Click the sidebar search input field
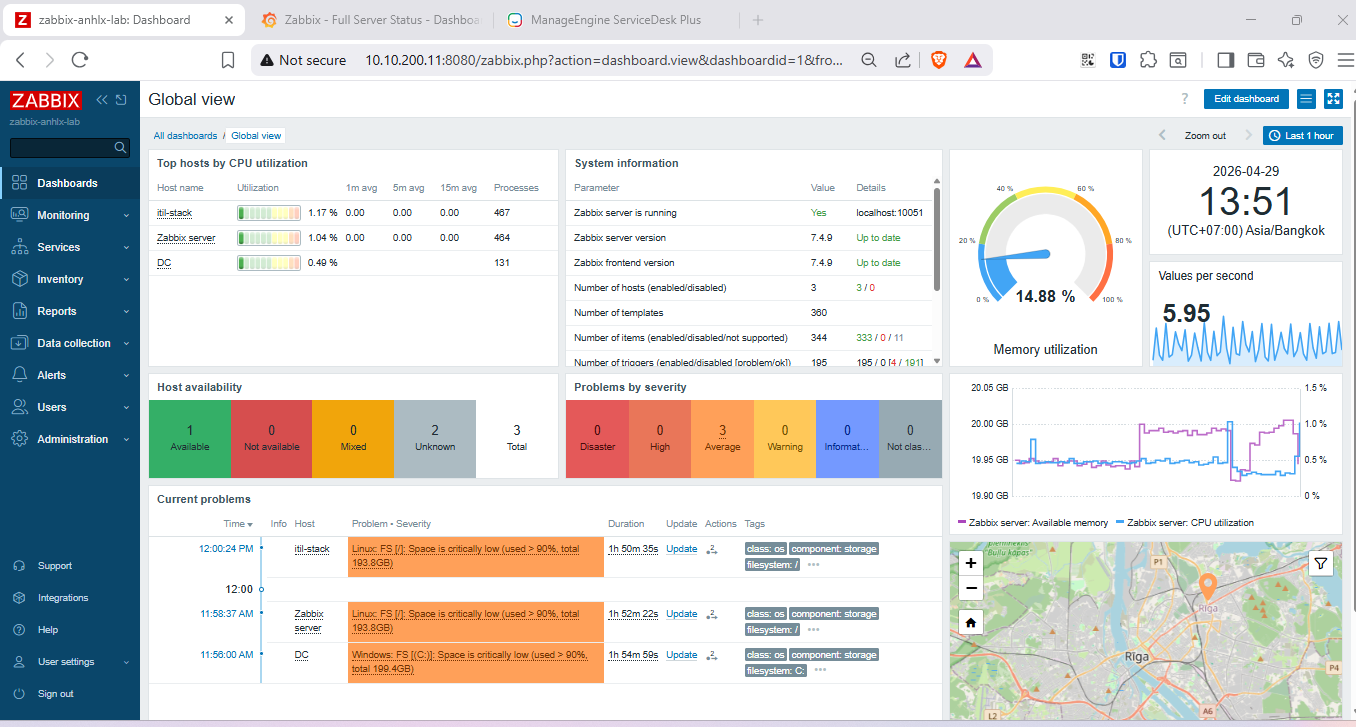This screenshot has height=727, width=1356. [62, 148]
